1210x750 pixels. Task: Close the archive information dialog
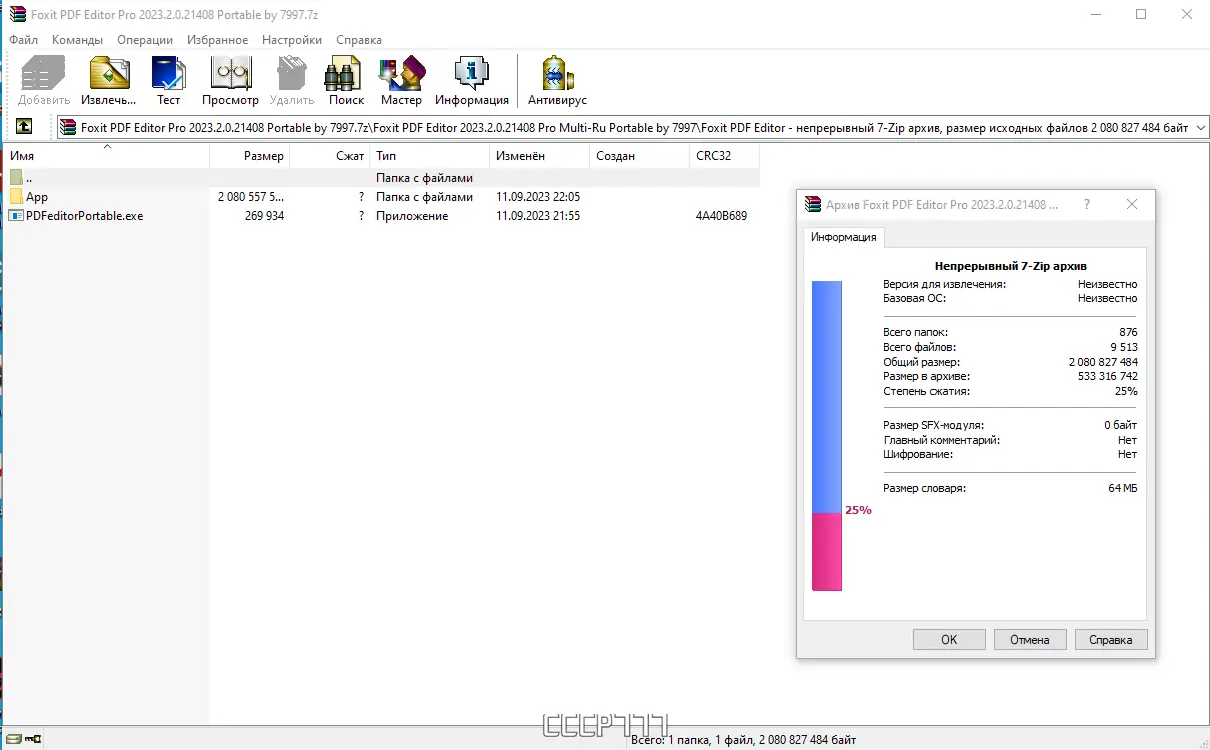pos(1132,204)
